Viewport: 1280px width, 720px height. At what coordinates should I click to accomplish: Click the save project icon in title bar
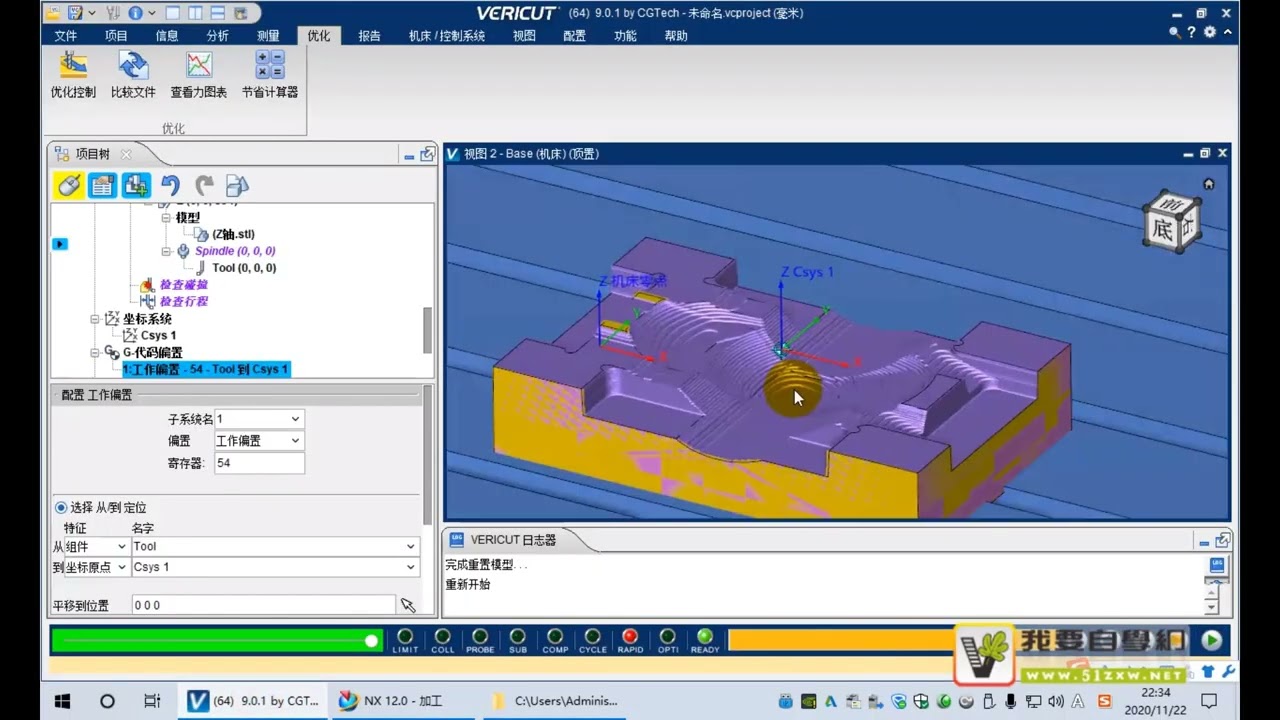coord(75,13)
